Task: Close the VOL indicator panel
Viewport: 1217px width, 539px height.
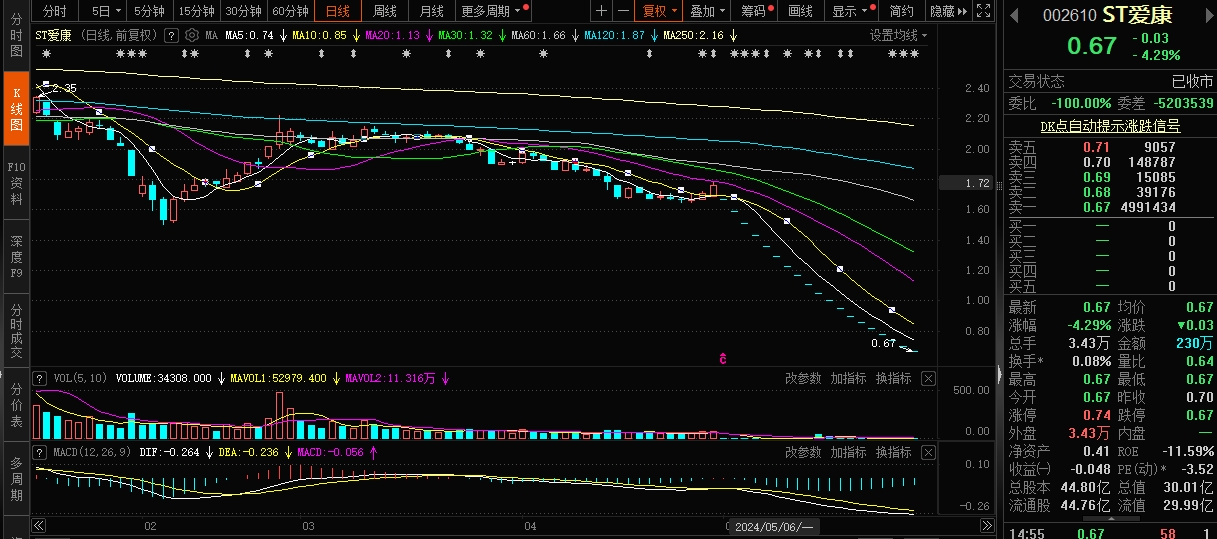Action: point(928,379)
